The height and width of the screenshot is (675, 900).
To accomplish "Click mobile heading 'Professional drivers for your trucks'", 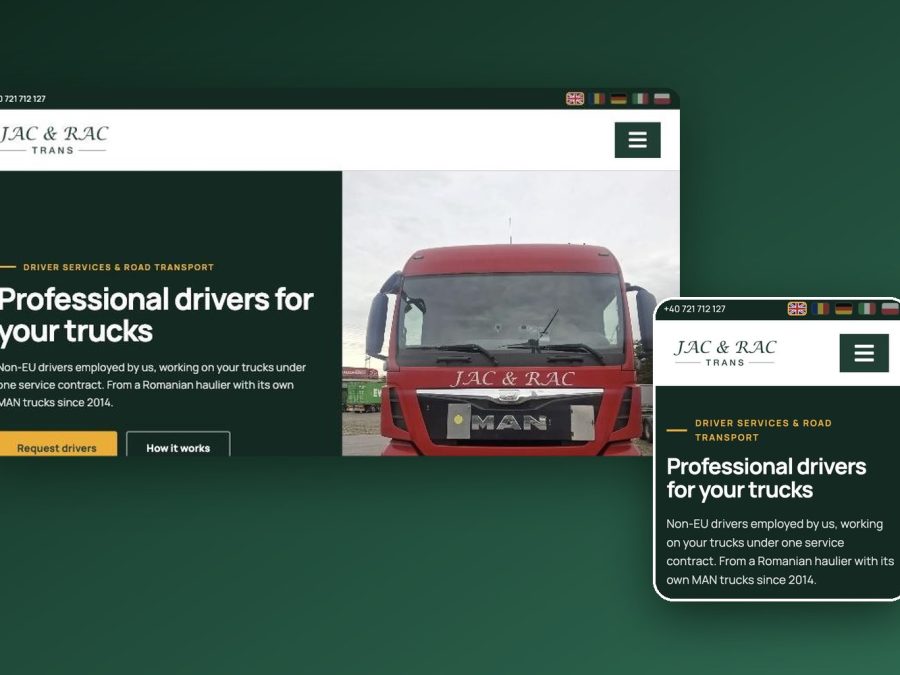I will tap(766, 478).
